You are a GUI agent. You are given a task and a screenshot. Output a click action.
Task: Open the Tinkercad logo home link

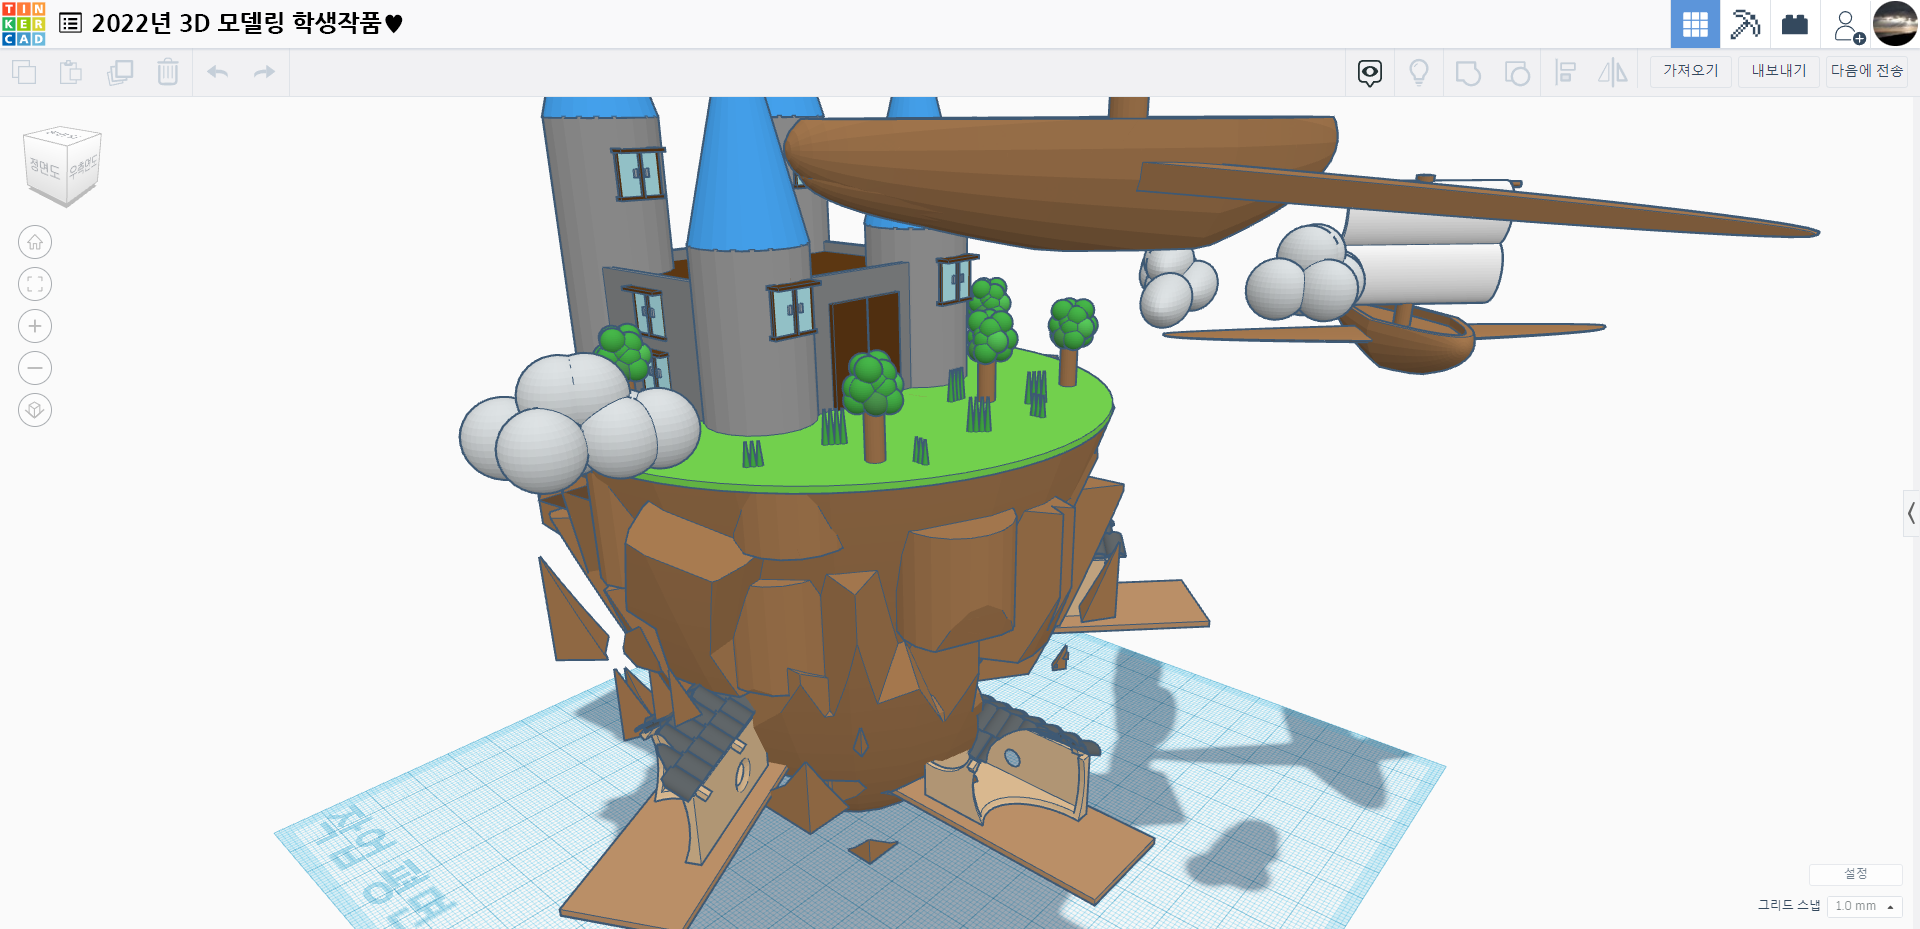(24, 24)
